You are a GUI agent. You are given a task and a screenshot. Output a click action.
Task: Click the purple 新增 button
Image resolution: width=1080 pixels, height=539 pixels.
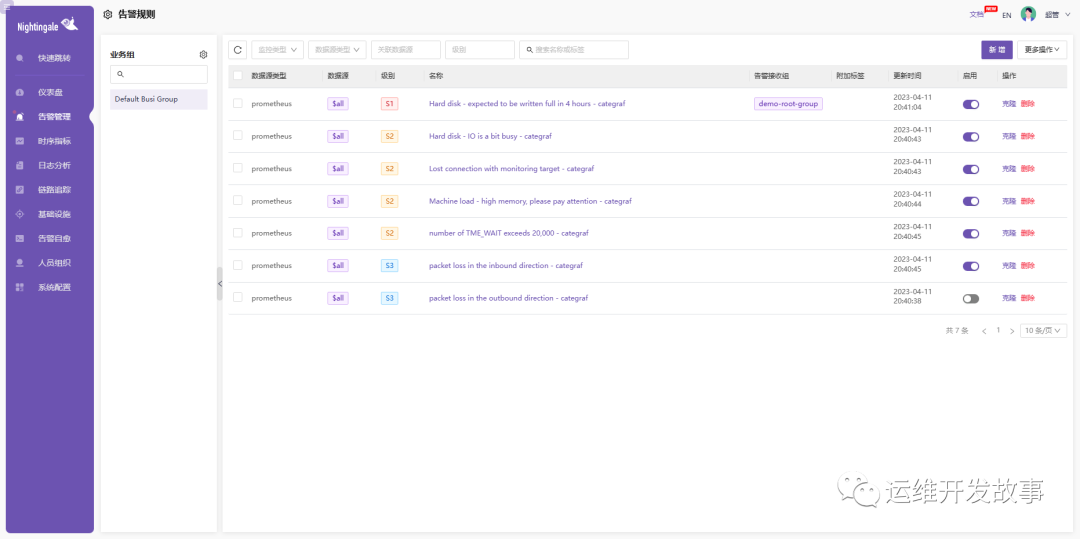point(996,49)
